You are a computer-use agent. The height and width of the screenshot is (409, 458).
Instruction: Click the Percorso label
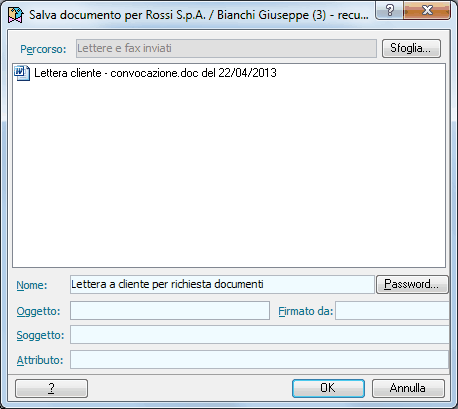43,49
